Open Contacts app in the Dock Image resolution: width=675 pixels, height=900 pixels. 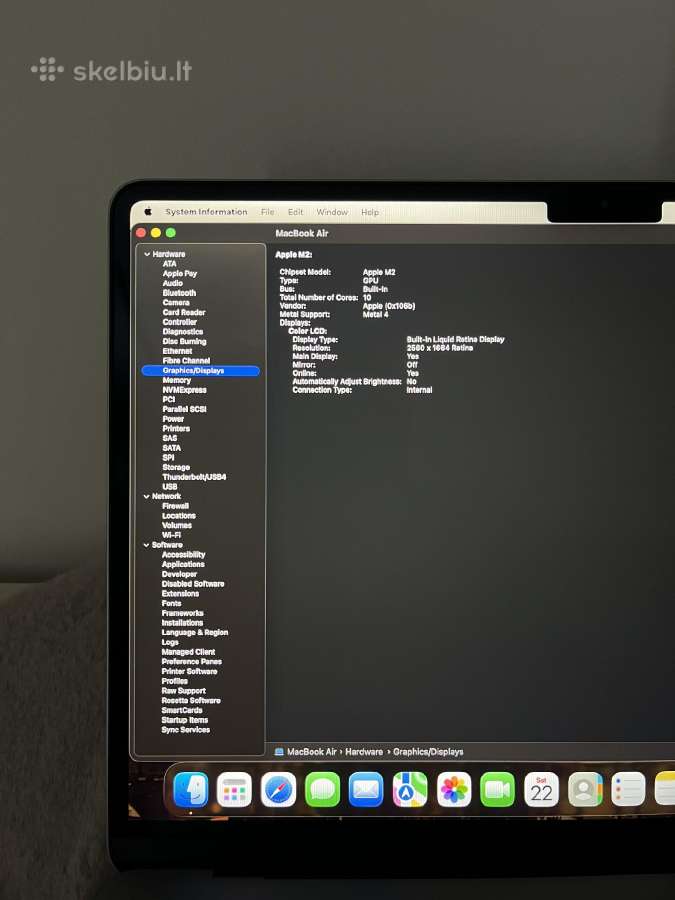[x=585, y=790]
